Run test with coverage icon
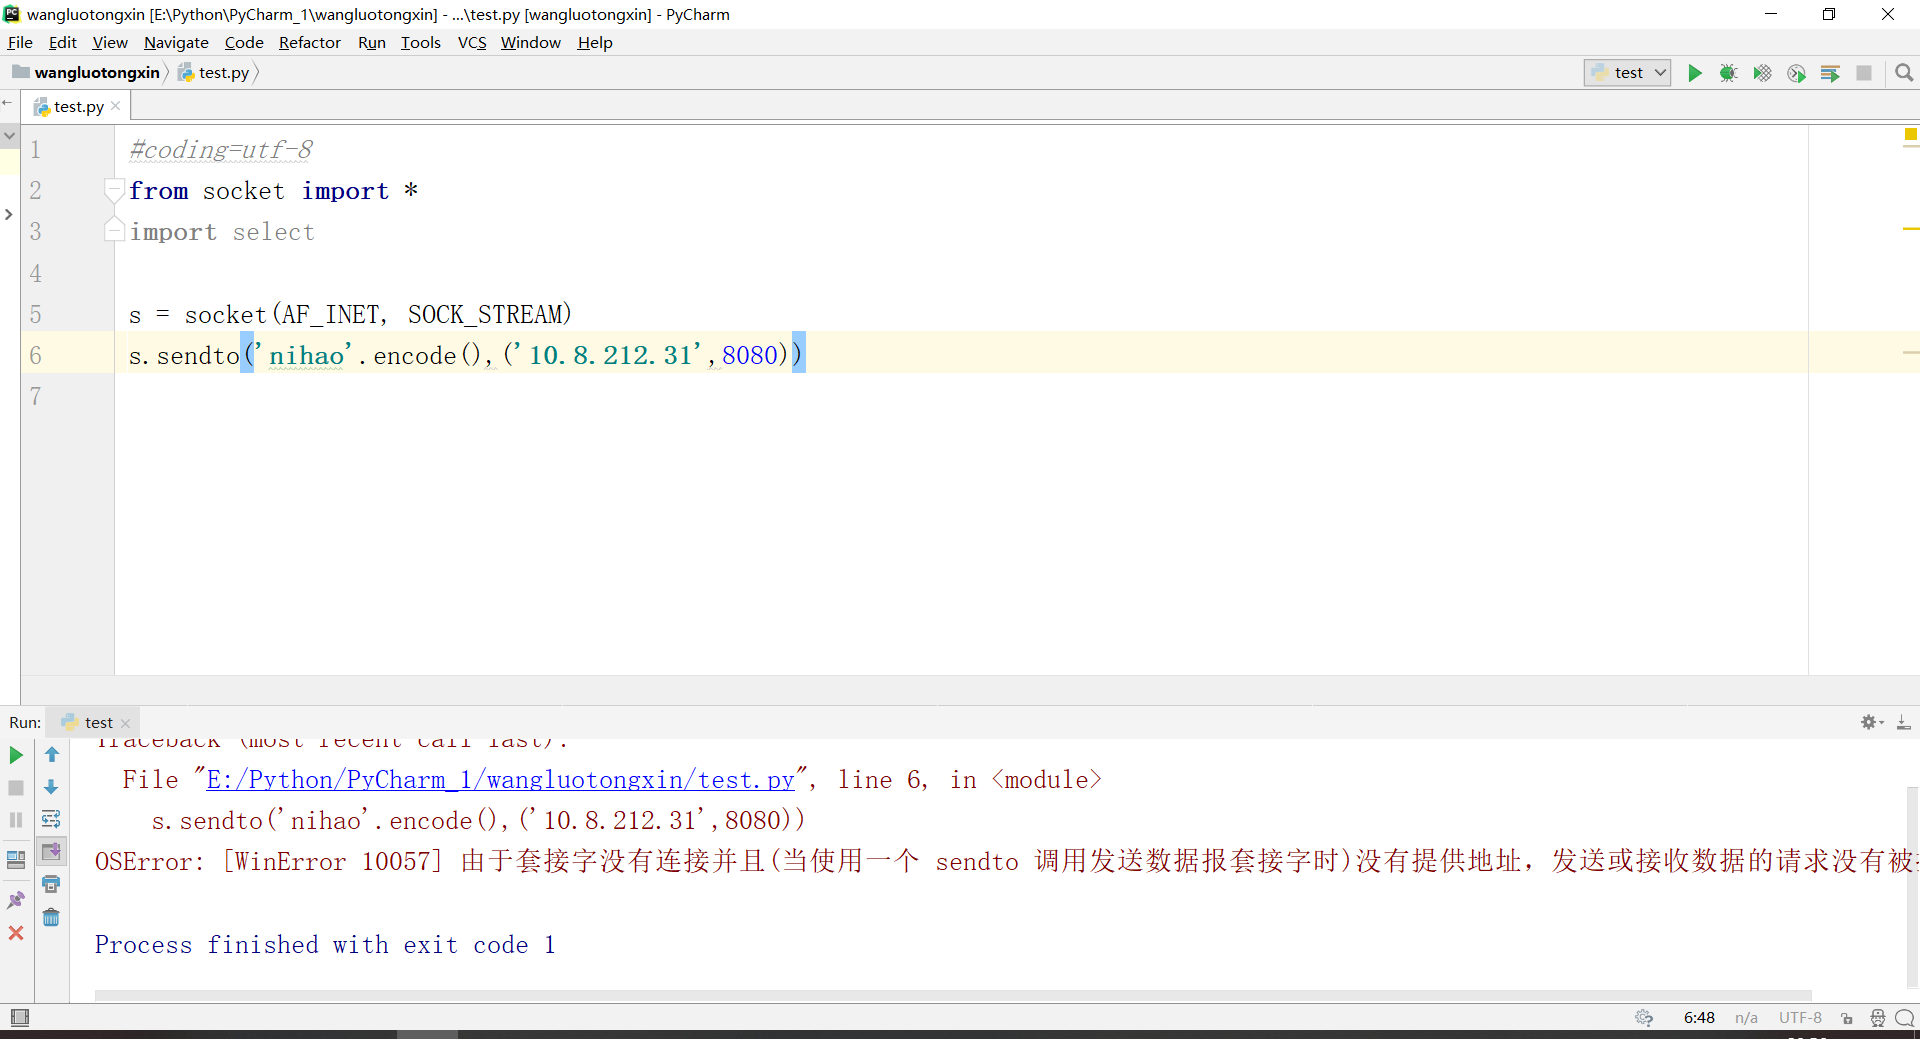This screenshot has width=1920, height=1039. 1762,73
